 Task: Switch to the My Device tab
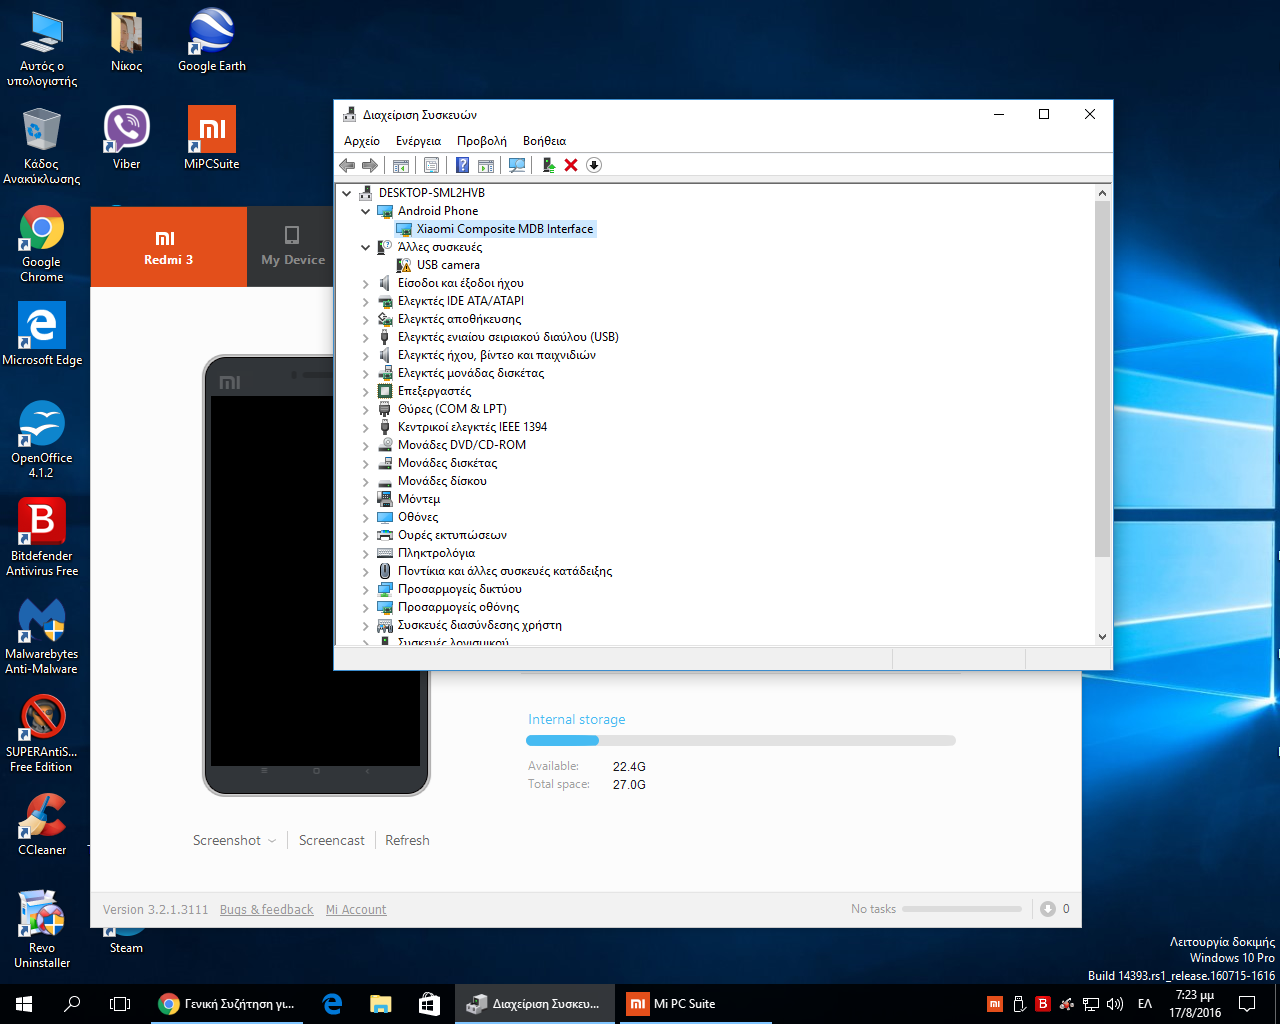[292, 247]
